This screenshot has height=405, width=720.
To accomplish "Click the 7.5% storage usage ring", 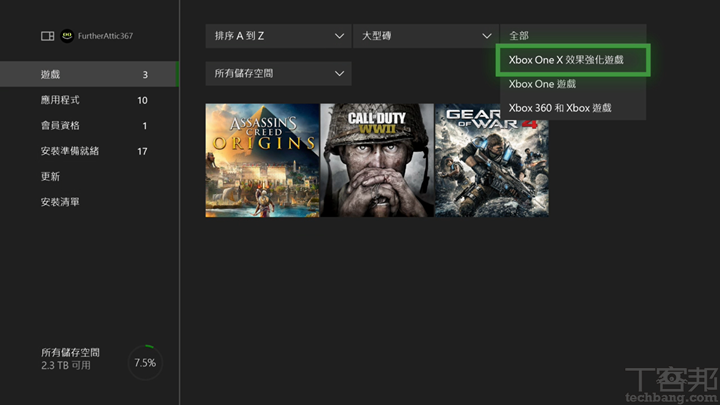I will click(145, 363).
